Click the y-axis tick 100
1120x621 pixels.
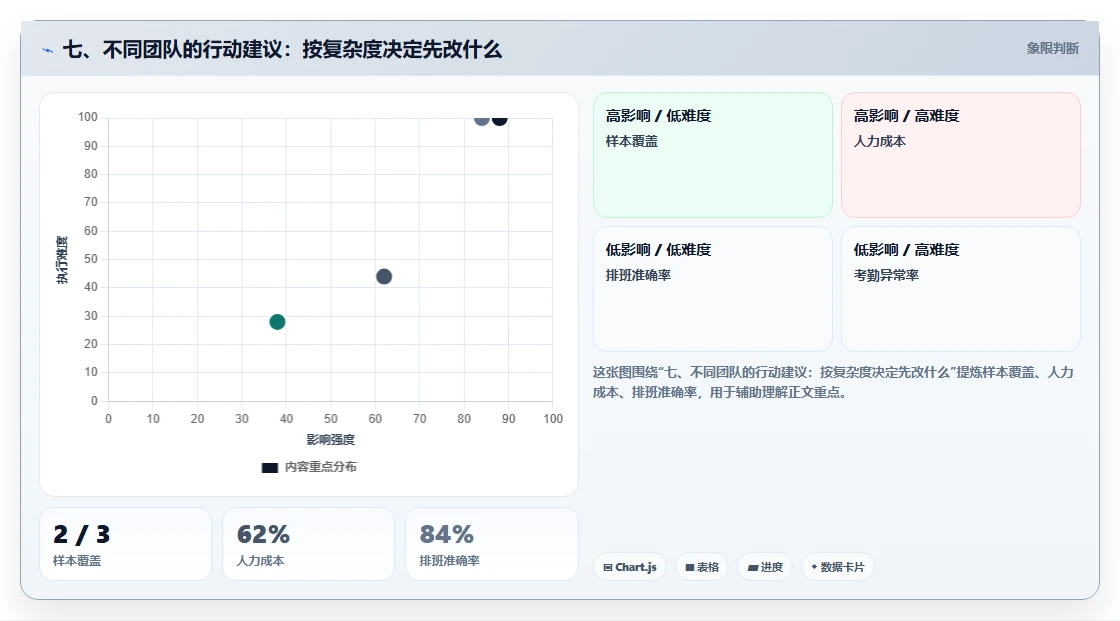(88, 117)
